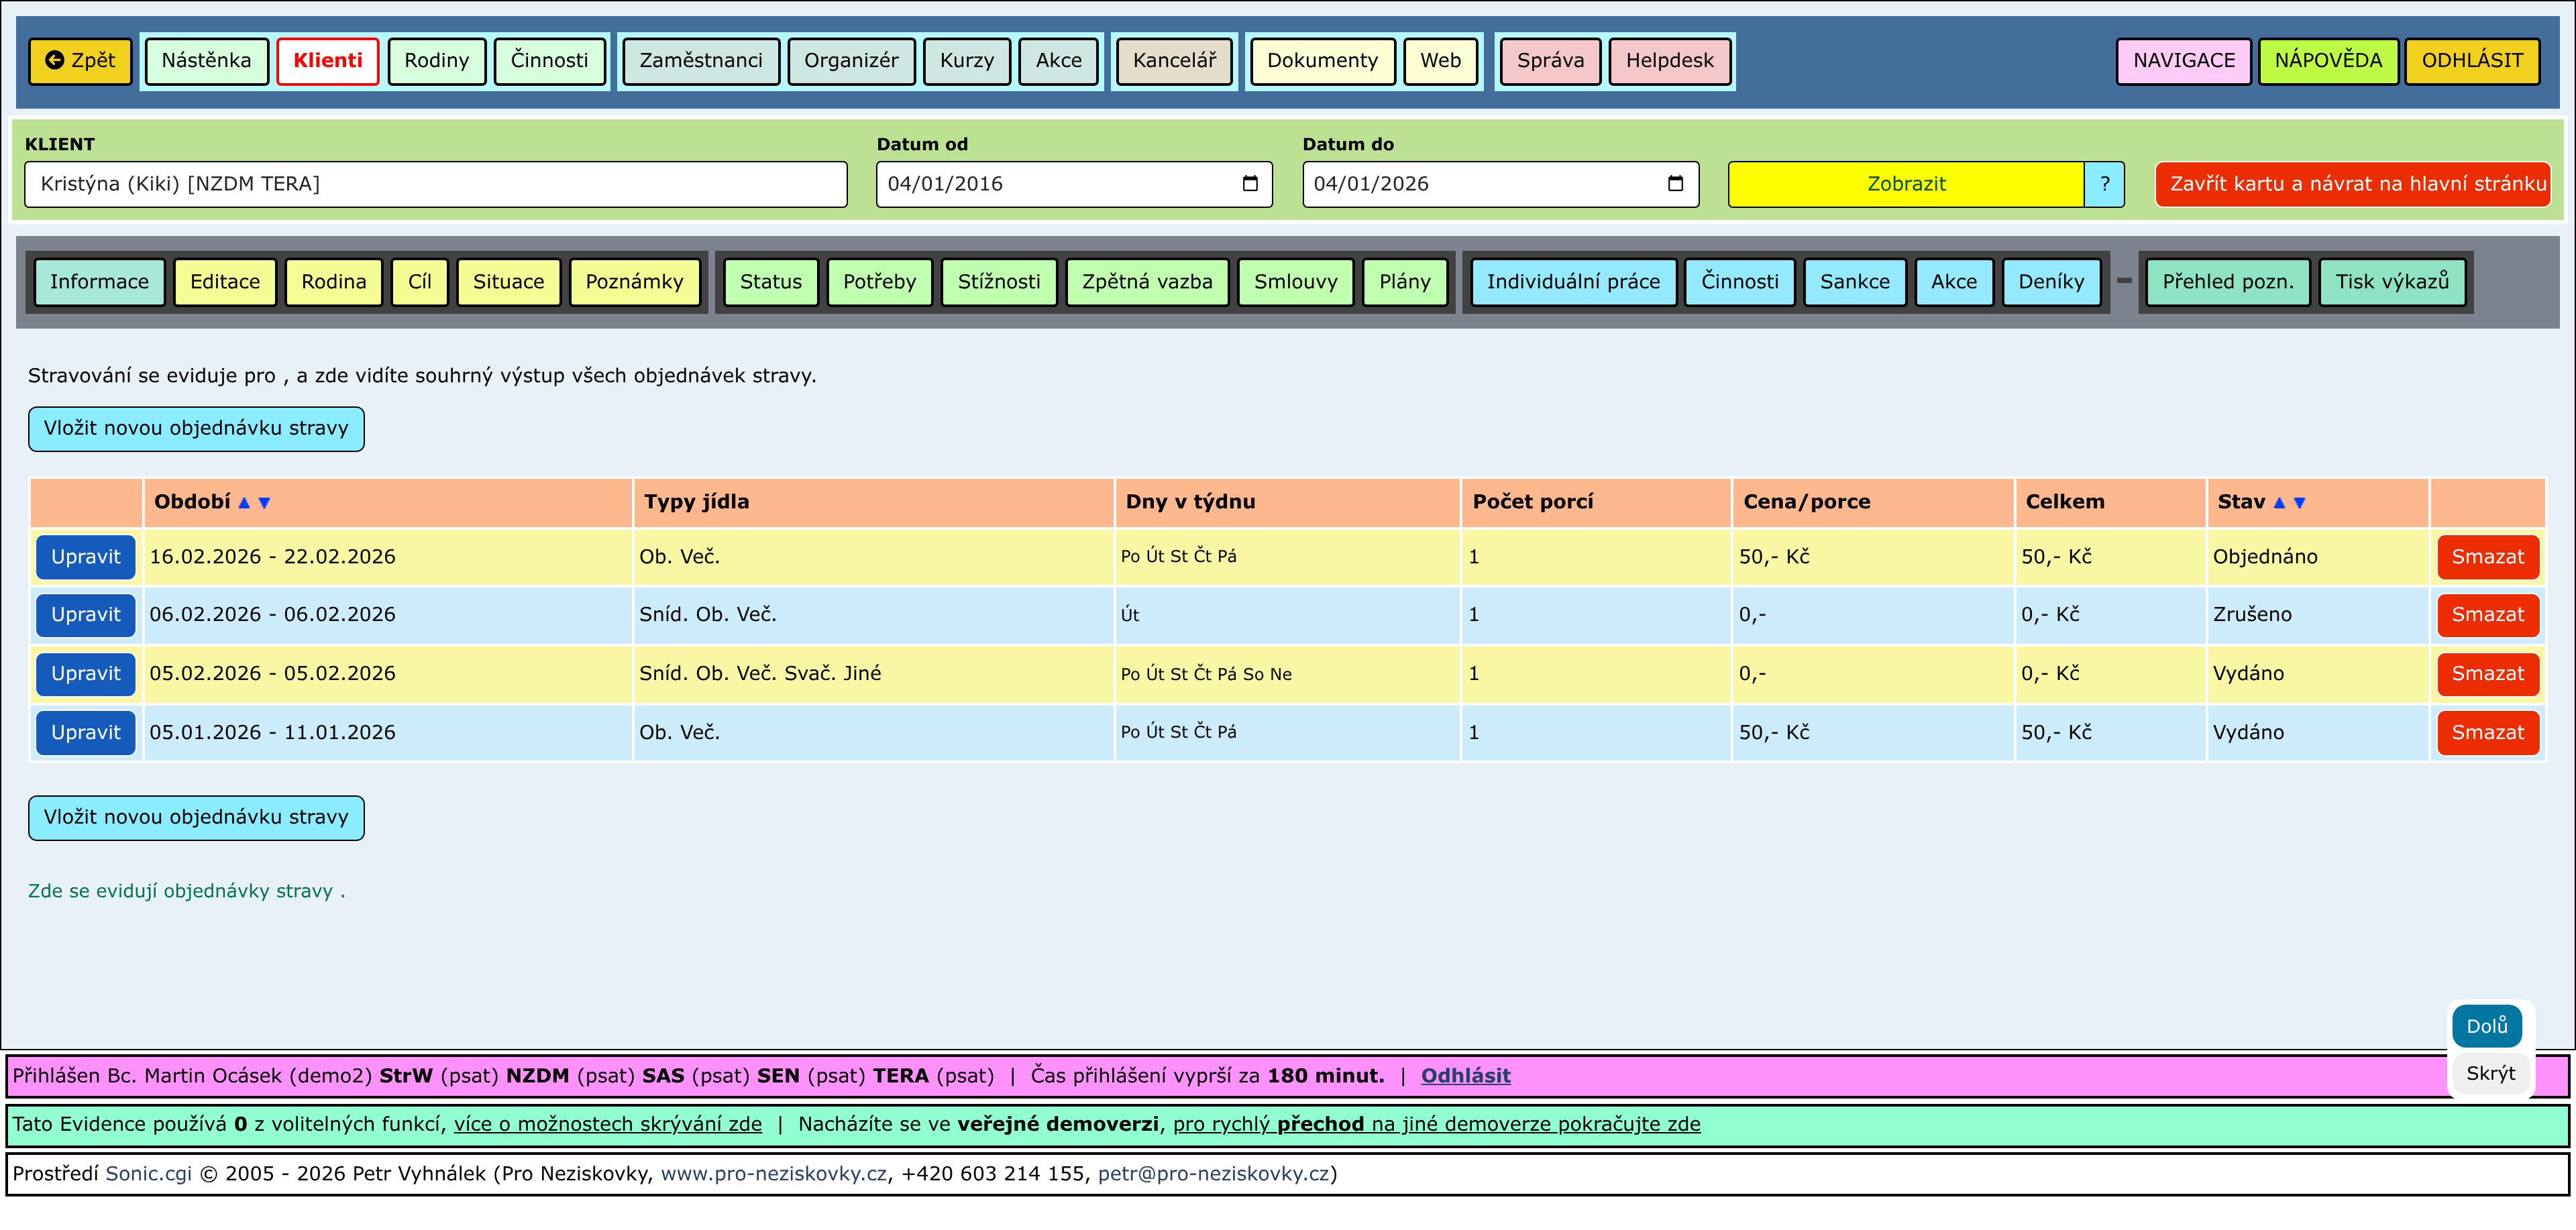2576x1230 pixels.
Task: Edit the 06.02.2026 order row
Action: click(86, 615)
